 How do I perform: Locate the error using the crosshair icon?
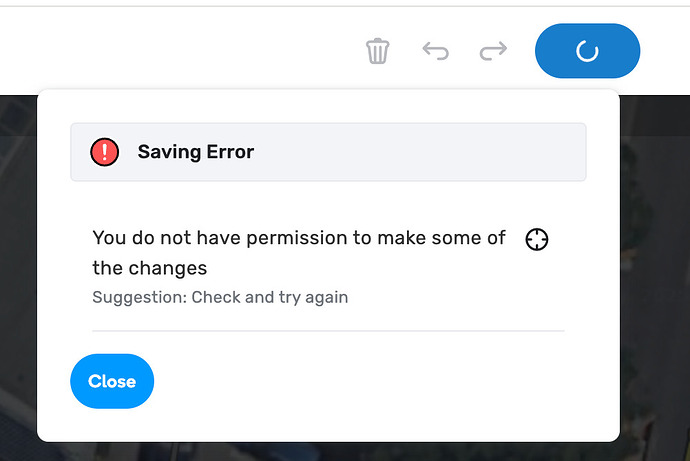point(537,239)
